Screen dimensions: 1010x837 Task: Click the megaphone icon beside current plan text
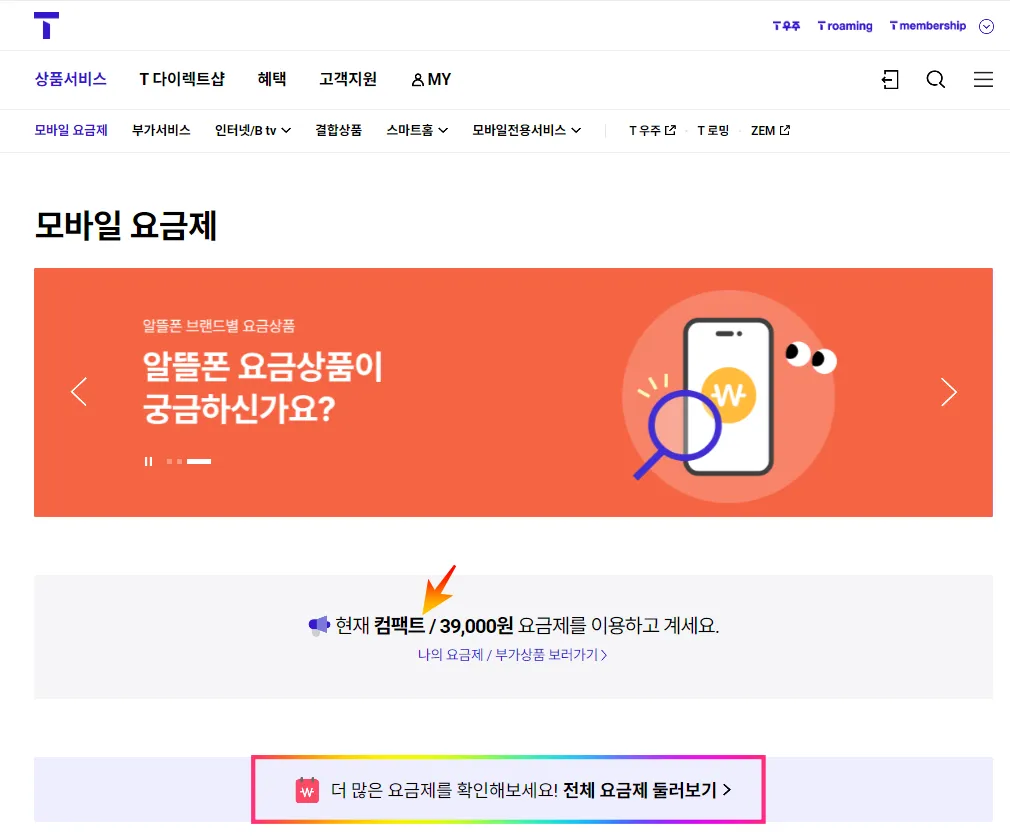click(318, 624)
